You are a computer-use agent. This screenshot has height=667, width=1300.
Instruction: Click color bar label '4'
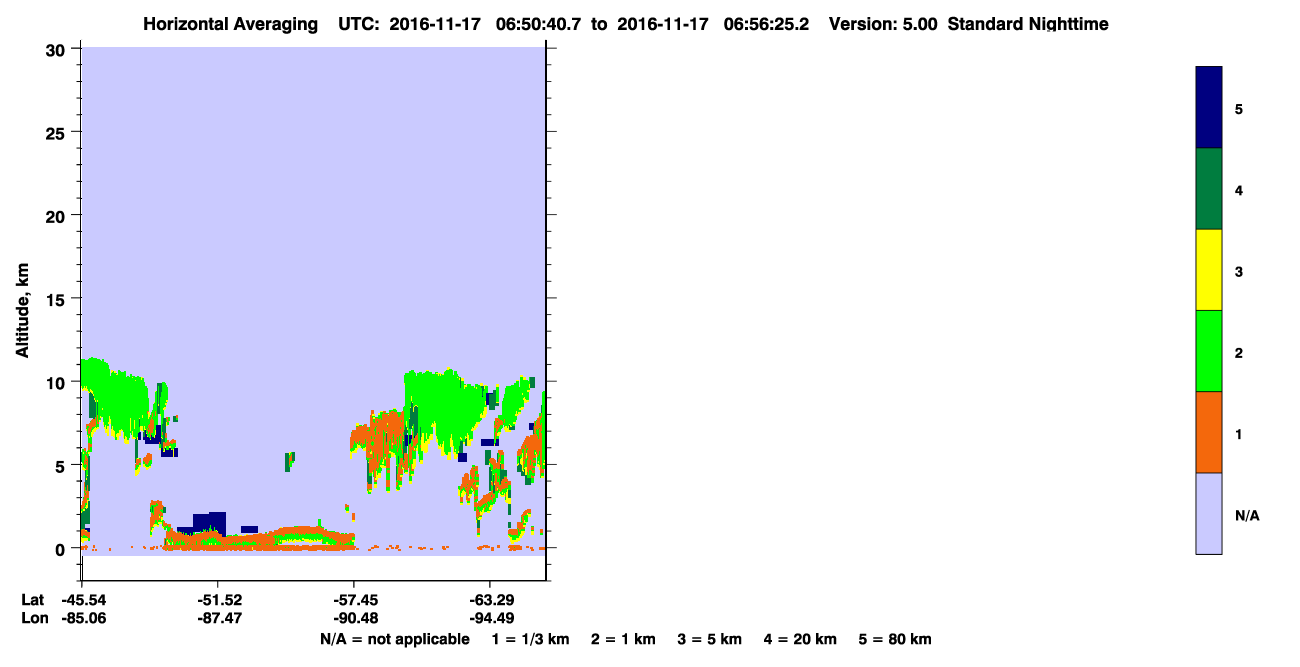pos(1239,190)
